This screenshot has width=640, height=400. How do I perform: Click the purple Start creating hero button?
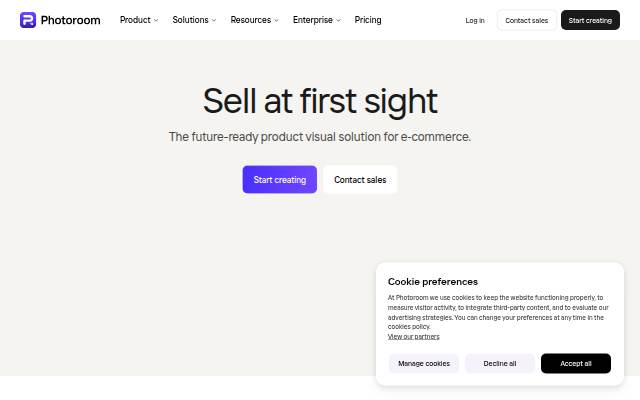[x=280, y=180]
